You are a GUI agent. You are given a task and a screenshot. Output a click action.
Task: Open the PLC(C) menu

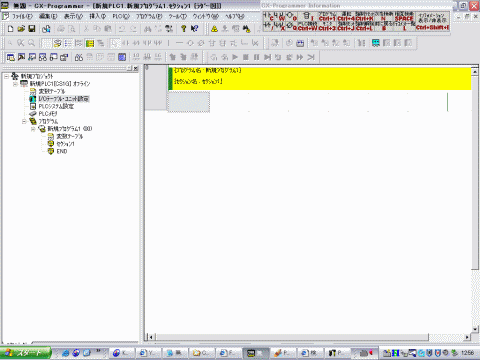point(121,16)
